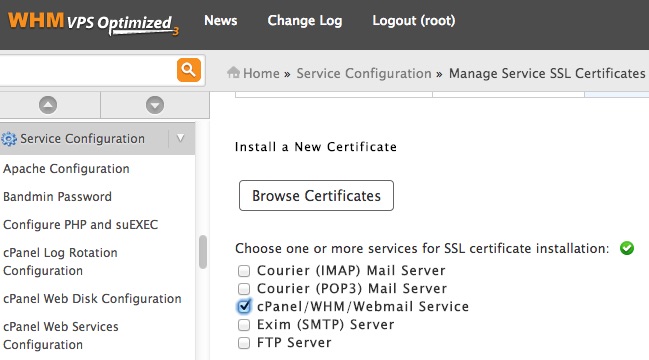Viewport: 649px width, 360px height.
Task: Collapse the Service Configuration section arrow
Action: click(180, 138)
